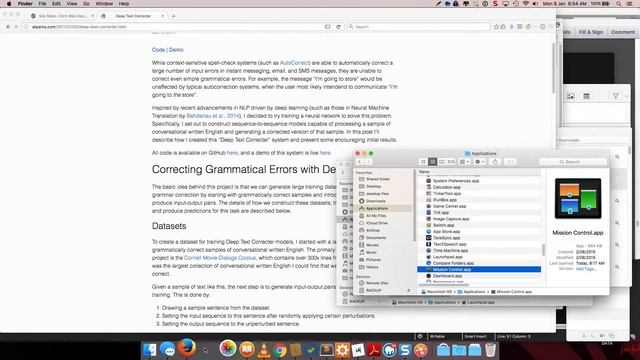Open the Trash in the Dock
Screen dimensions: 640x360
coord(491,350)
